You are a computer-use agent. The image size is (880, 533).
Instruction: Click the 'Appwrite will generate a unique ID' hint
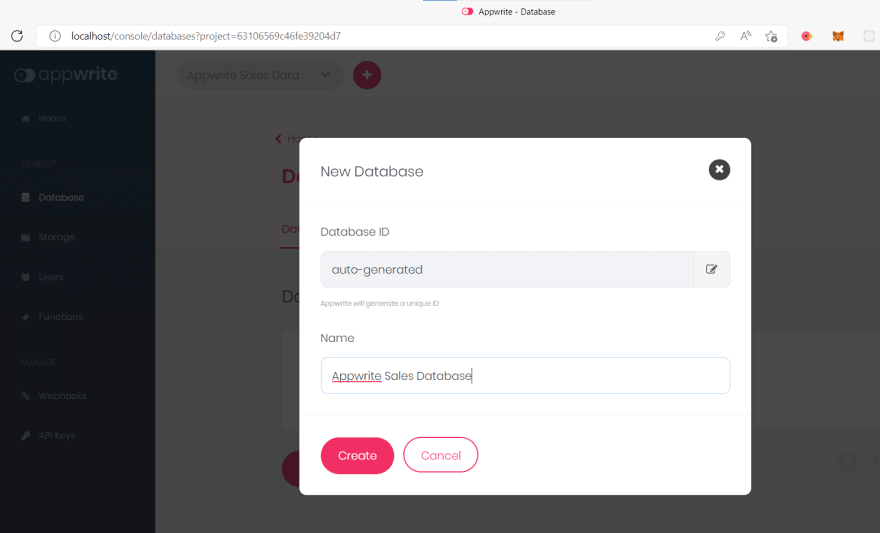(x=379, y=304)
